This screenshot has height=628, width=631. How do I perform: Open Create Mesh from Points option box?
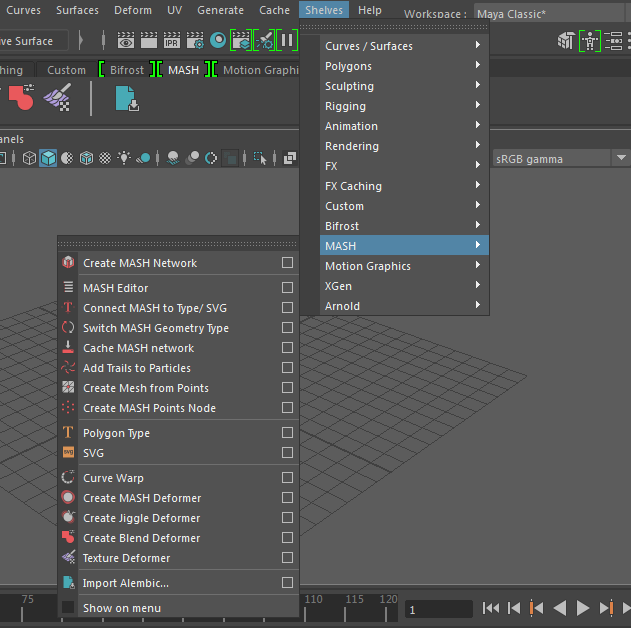287,388
